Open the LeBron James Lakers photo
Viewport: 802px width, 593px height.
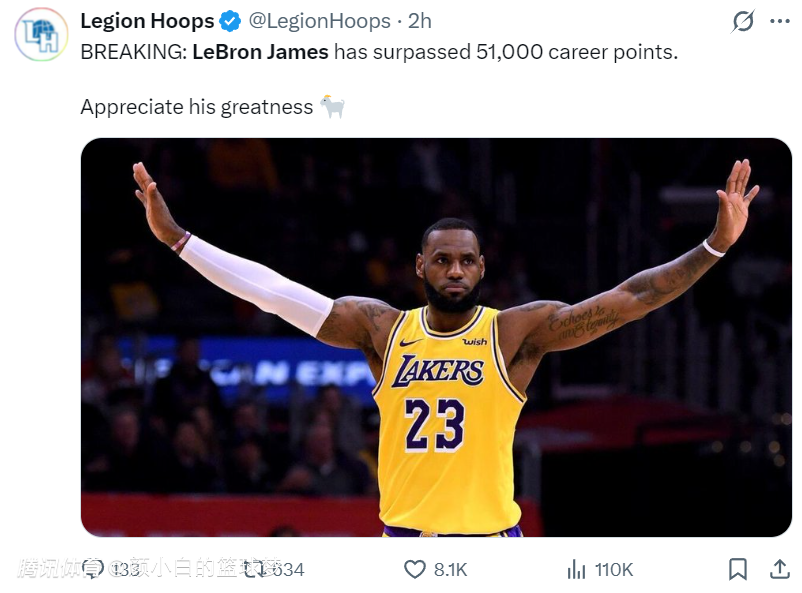coord(436,337)
